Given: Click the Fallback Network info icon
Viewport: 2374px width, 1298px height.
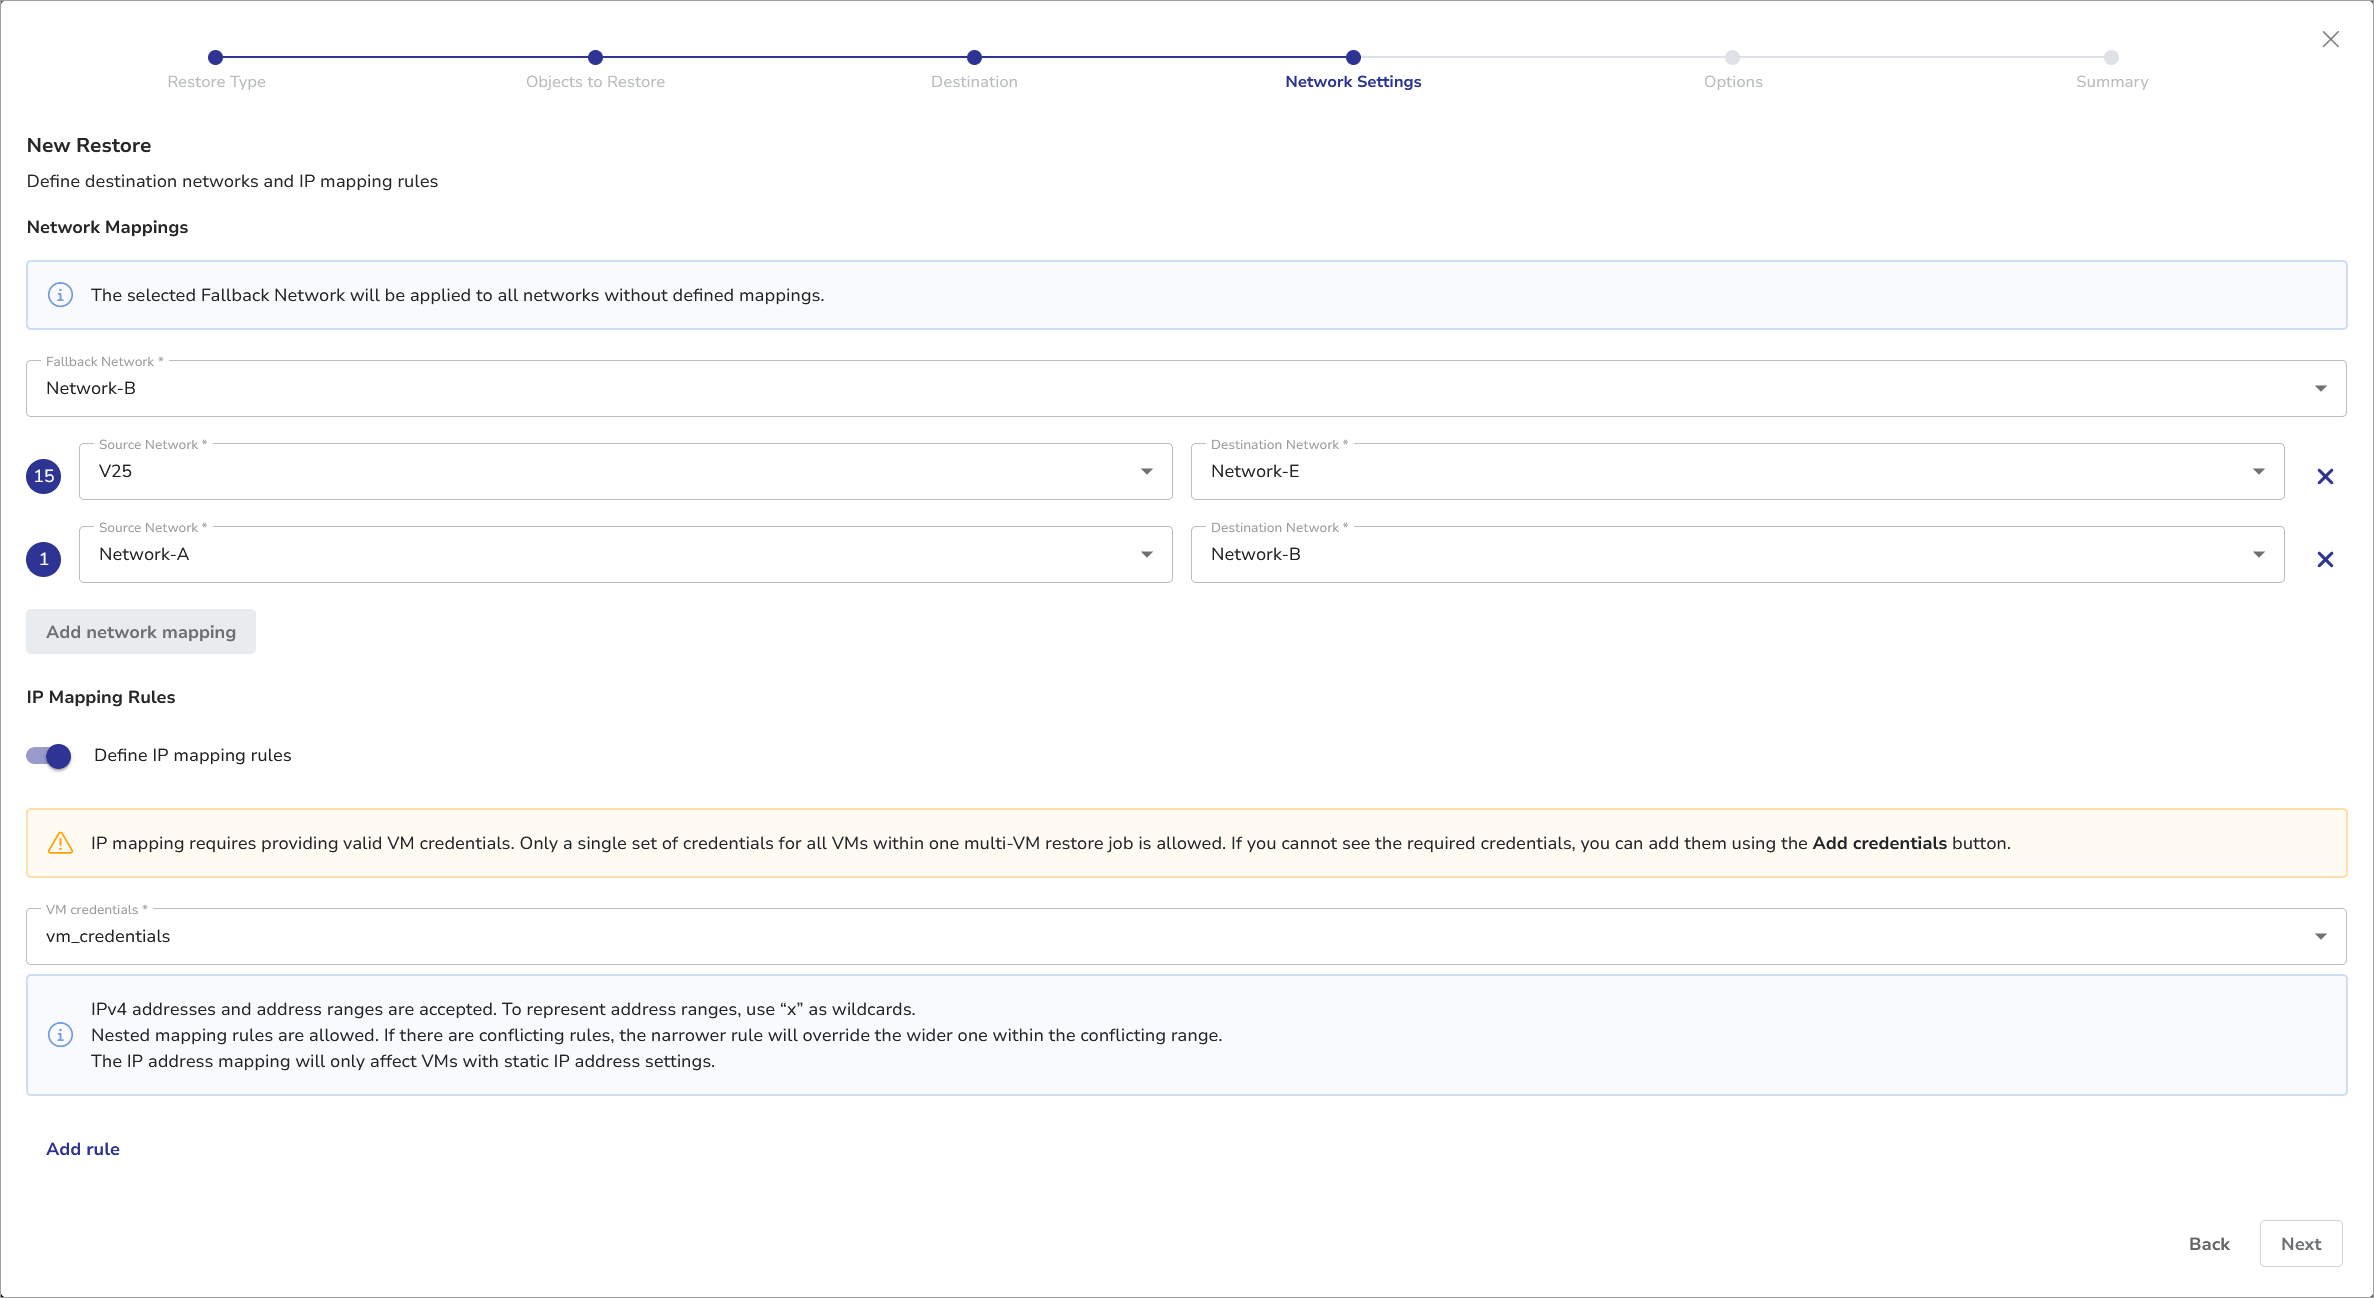Looking at the screenshot, I should [60, 295].
